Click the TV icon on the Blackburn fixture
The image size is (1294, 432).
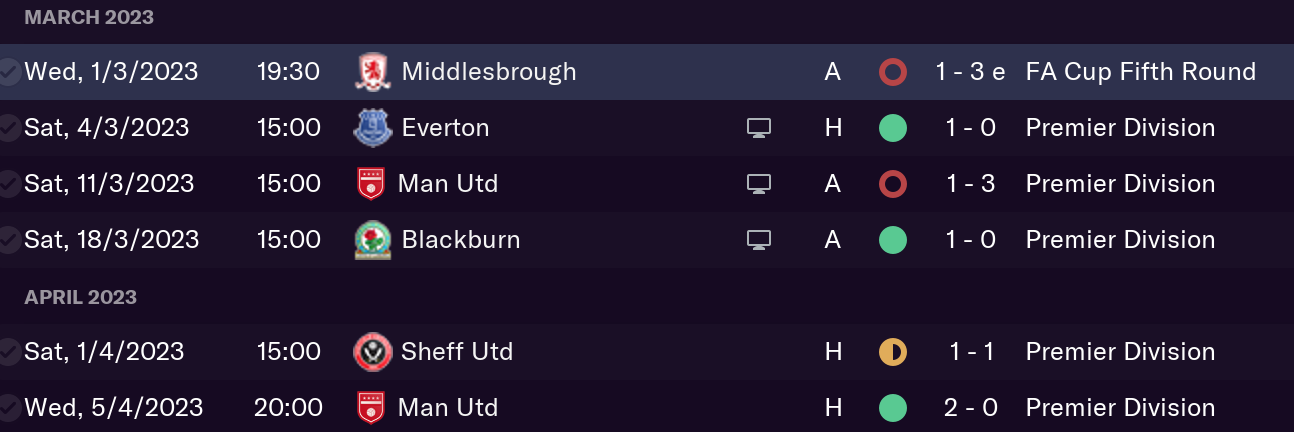[759, 240]
